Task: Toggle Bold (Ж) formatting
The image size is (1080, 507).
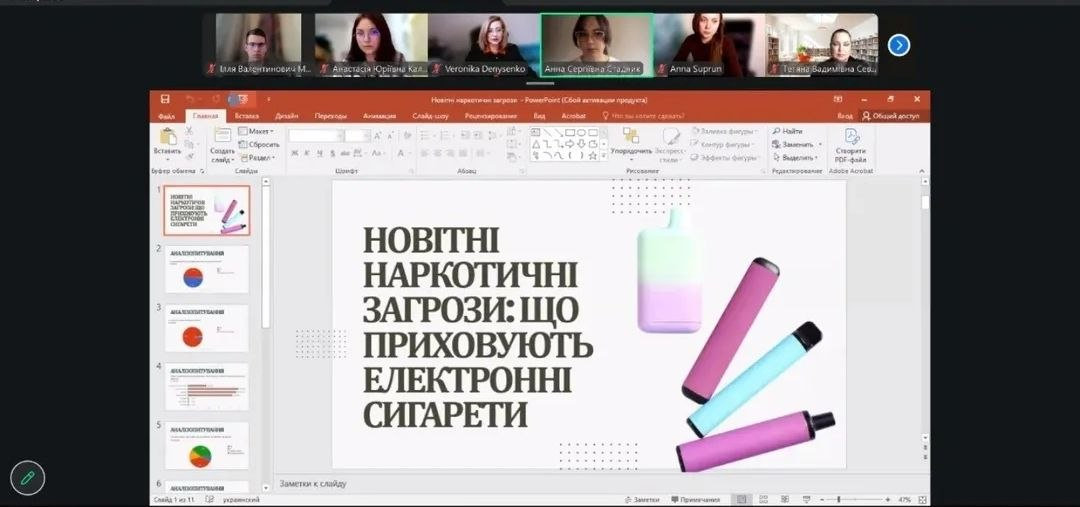Action: (x=295, y=153)
